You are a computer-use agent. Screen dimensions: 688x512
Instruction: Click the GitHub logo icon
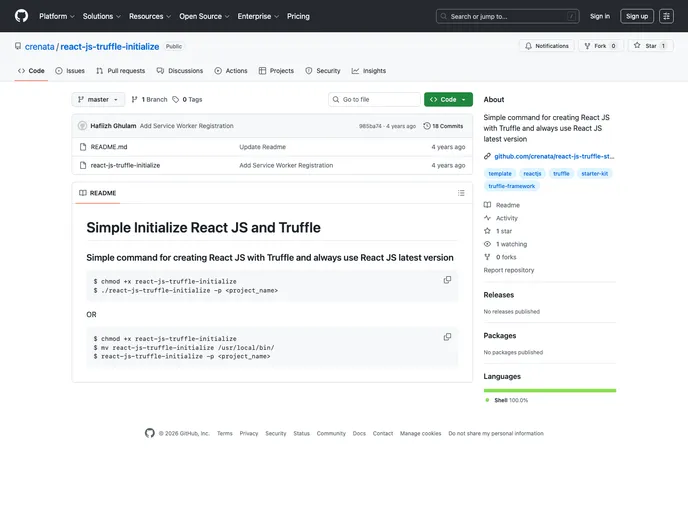(22, 16)
